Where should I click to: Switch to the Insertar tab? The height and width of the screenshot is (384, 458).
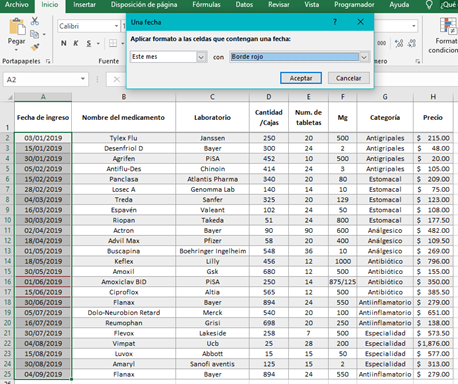point(84,5)
